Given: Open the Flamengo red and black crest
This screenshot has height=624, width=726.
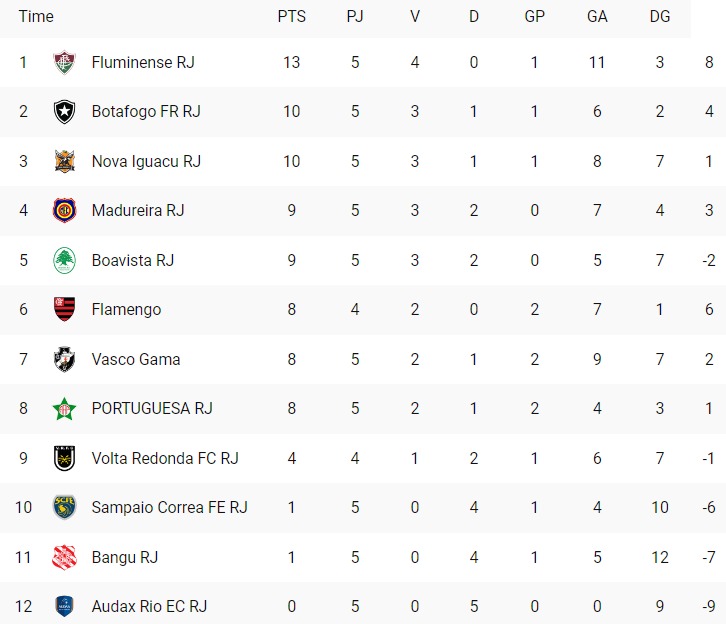Looking at the screenshot, I should (x=64, y=309).
